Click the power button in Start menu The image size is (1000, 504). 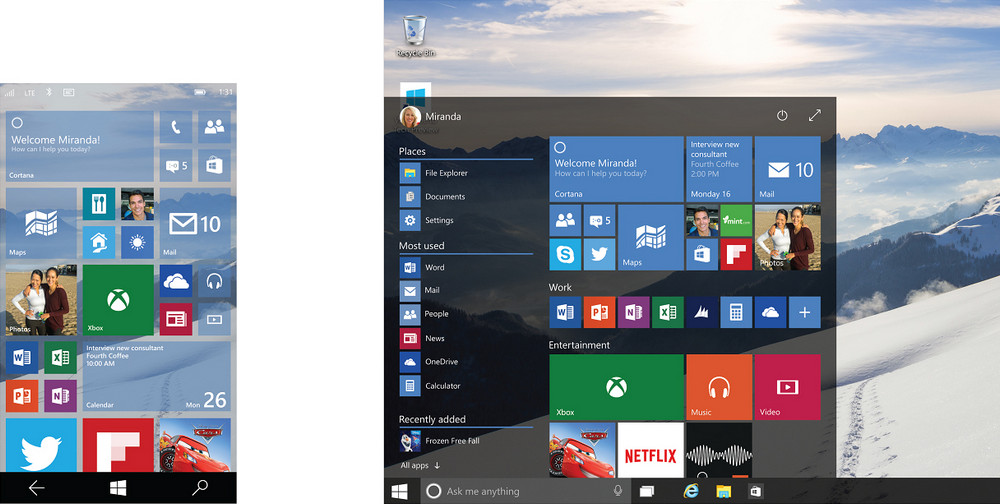tap(782, 115)
